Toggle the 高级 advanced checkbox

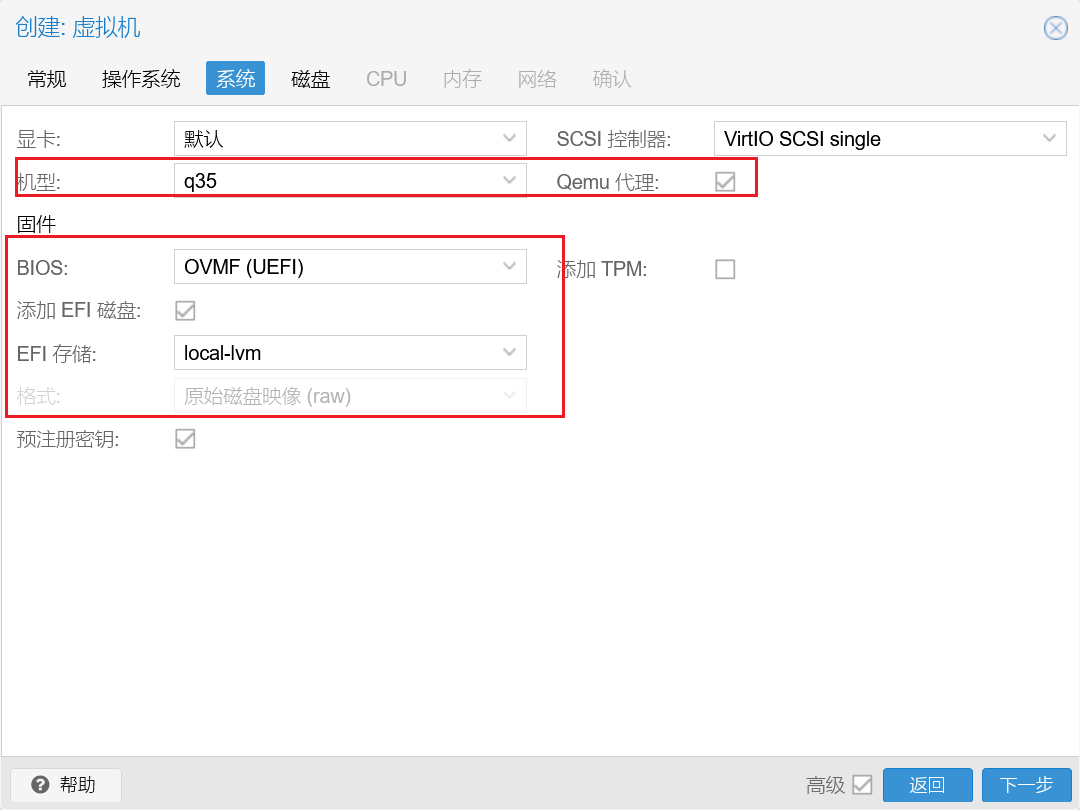(862, 785)
